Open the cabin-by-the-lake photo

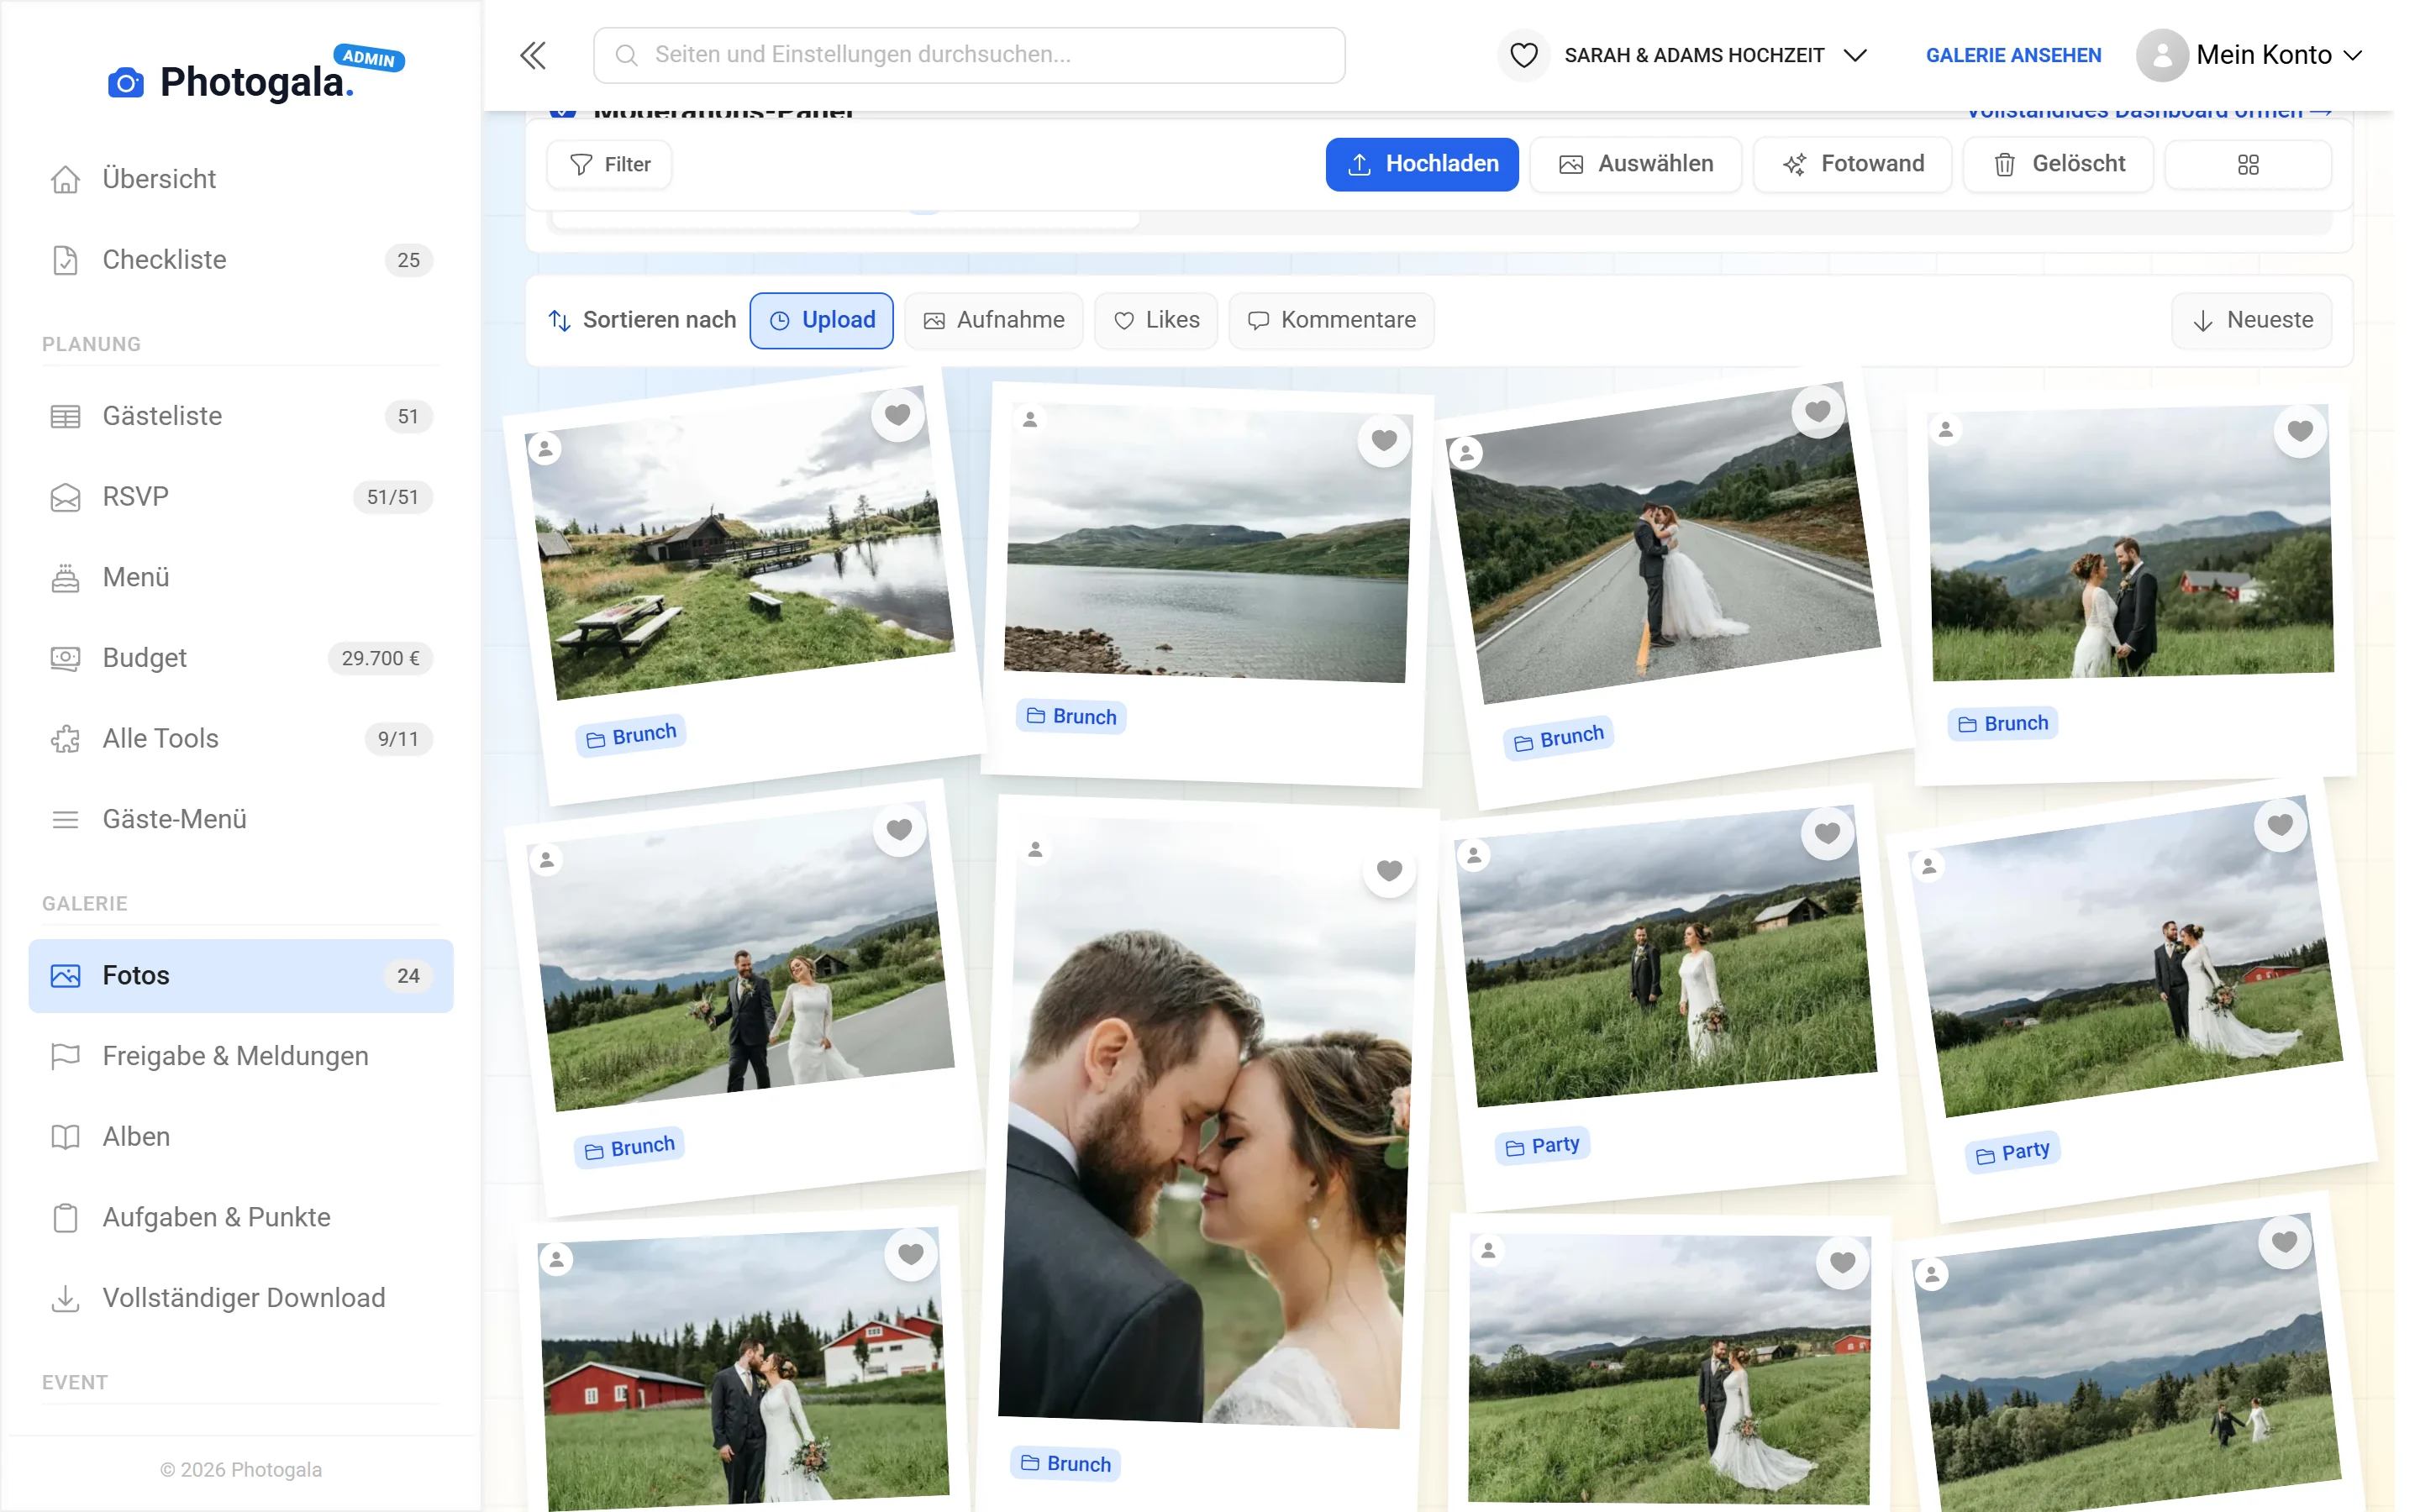pos(740,543)
